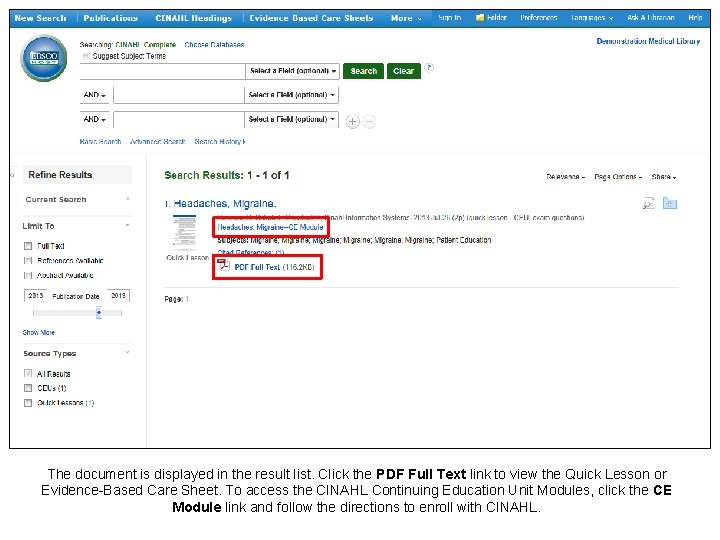
Task: Open the Languages dropdown
Action: [592, 18]
